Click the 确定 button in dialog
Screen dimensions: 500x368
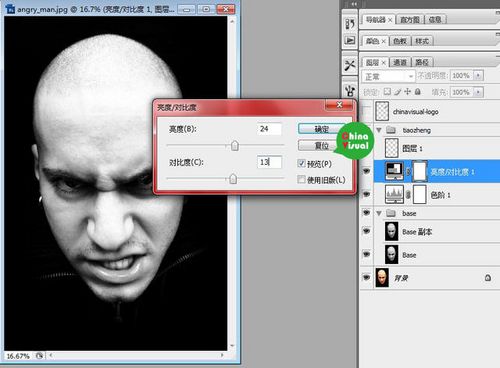[x=321, y=129]
